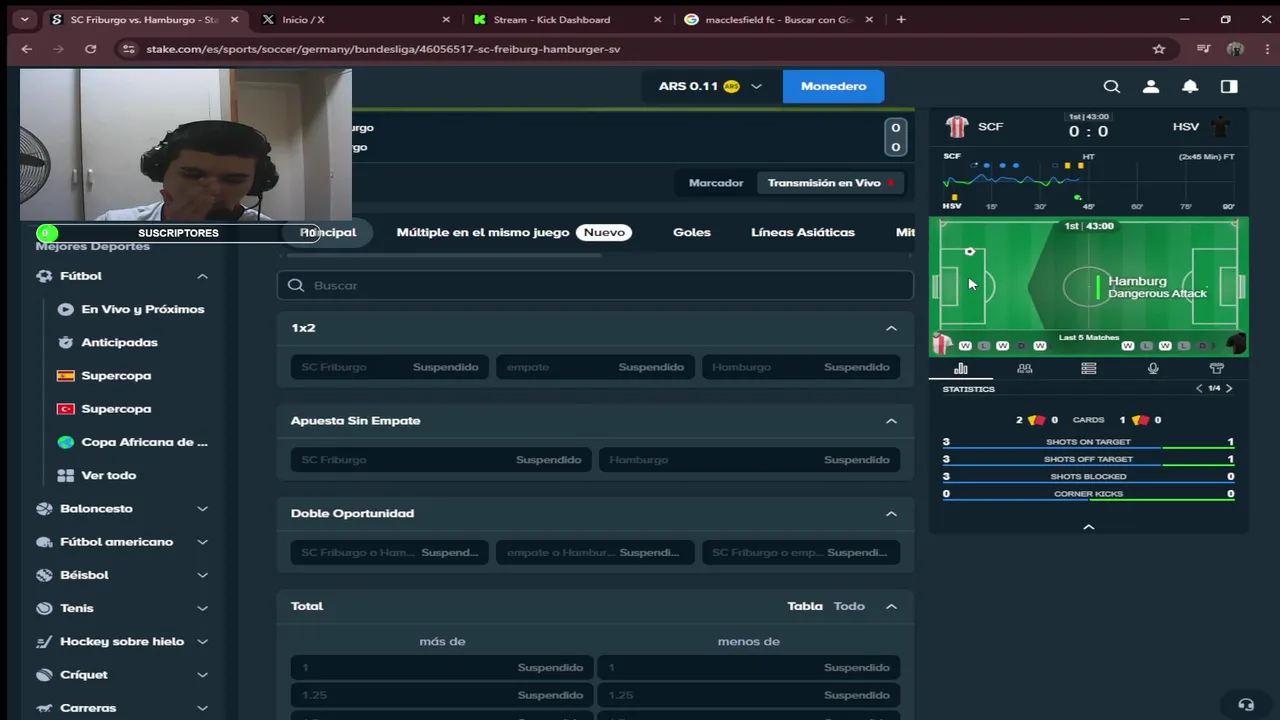Open the Líneas Asiáticas tab
Viewport: 1280px width, 720px height.
(803, 232)
